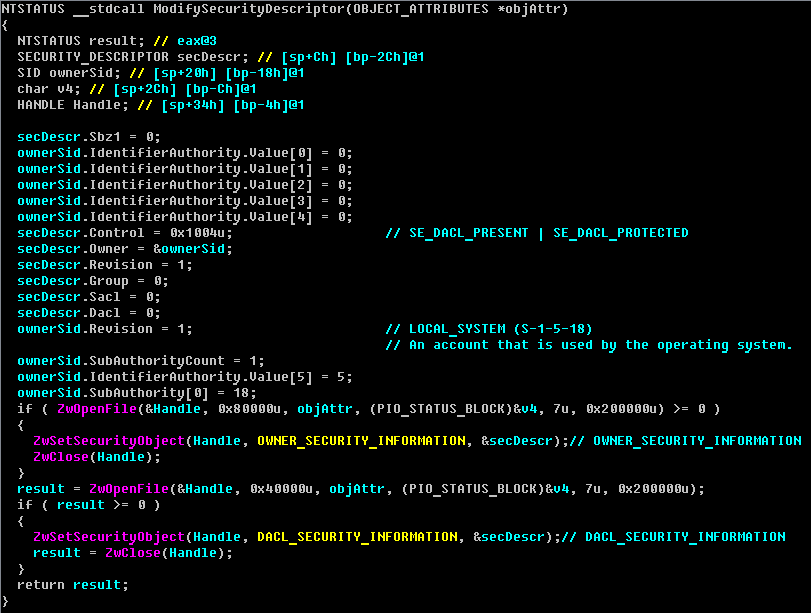Select the secDescr.Owner = &ownerSid line
The image size is (811, 613).
125,249
